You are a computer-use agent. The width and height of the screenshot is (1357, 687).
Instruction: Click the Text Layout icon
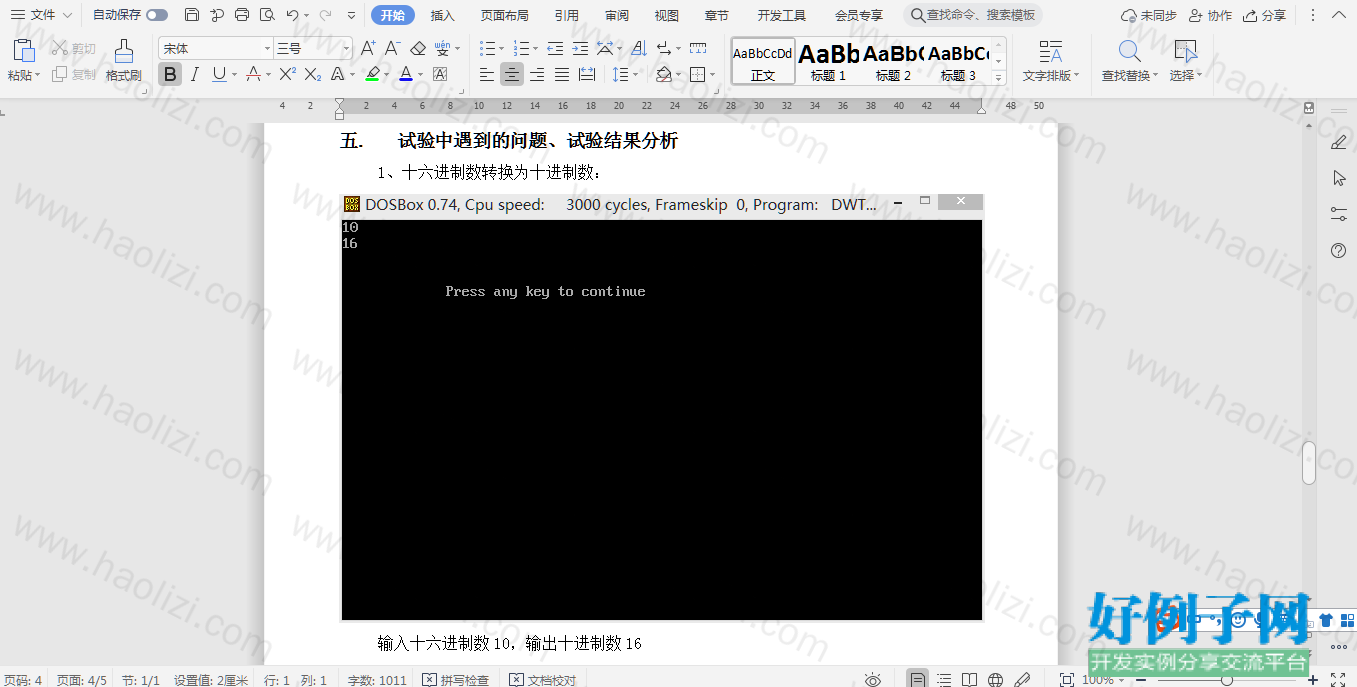[1051, 52]
